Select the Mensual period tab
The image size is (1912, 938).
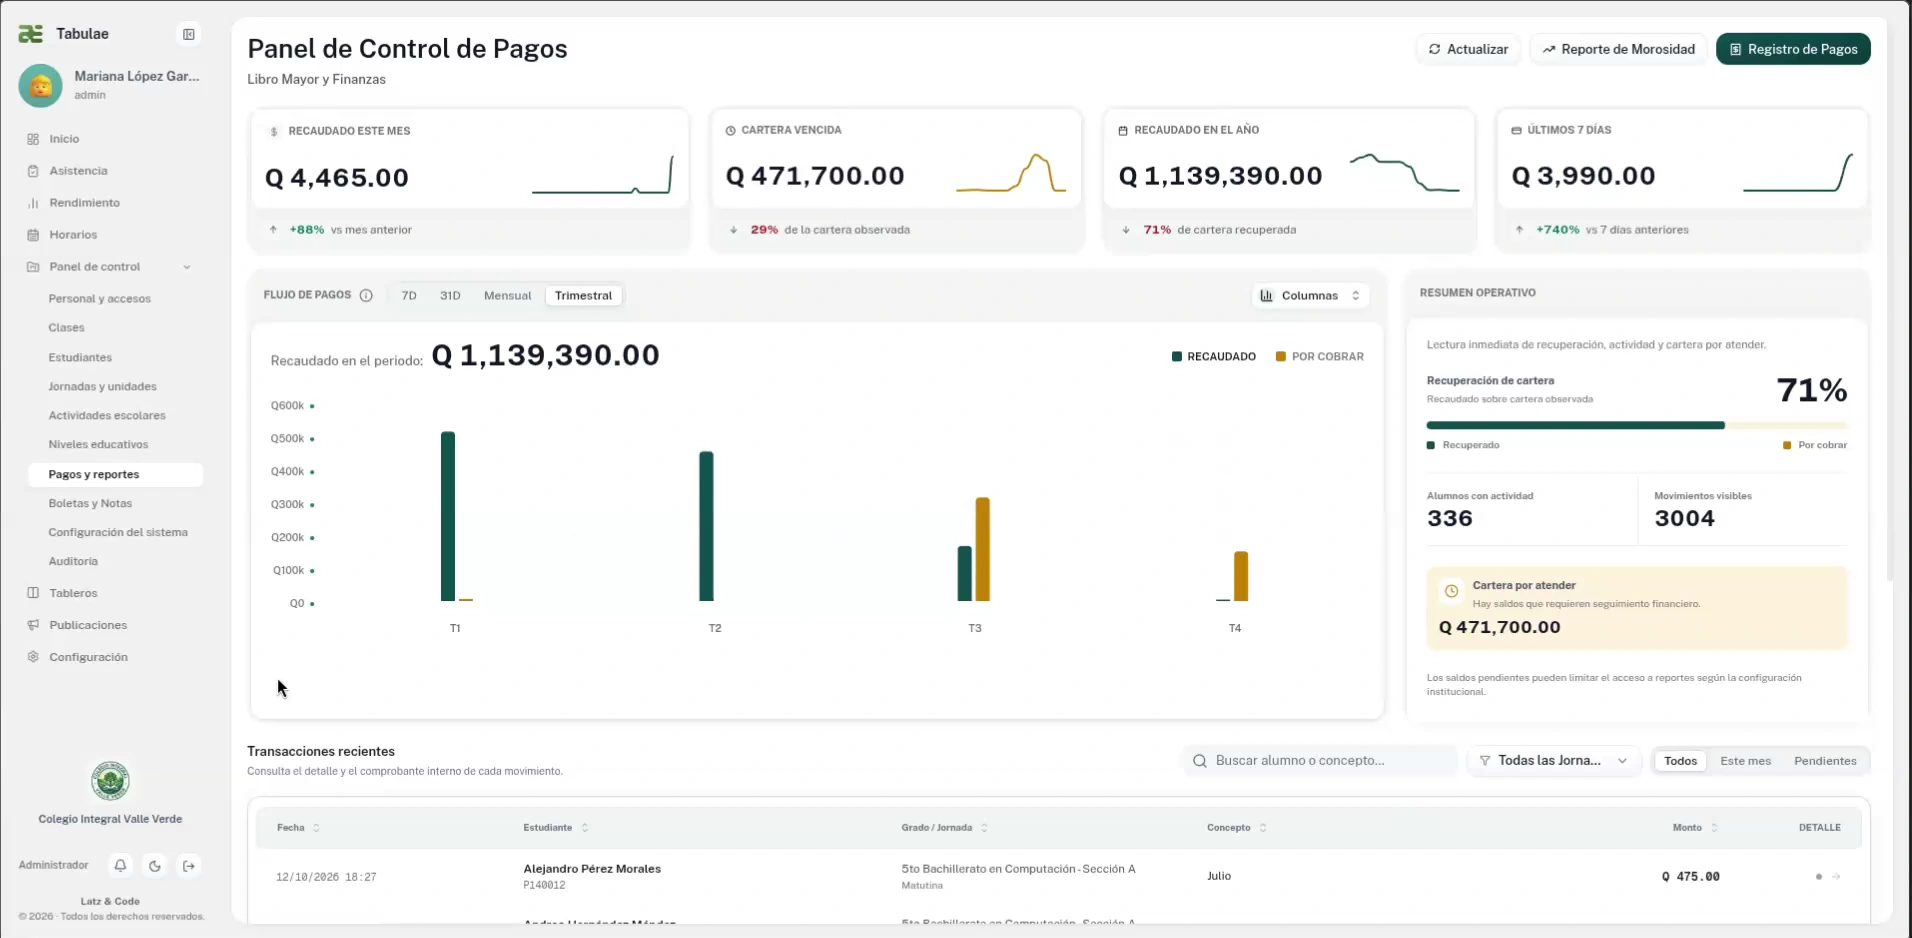[x=508, y=296]
